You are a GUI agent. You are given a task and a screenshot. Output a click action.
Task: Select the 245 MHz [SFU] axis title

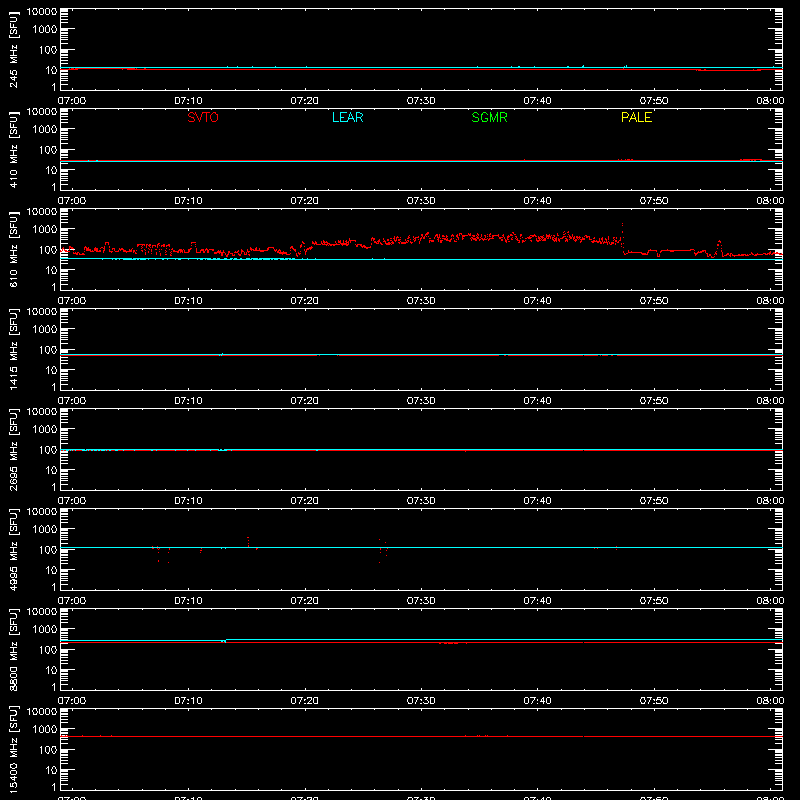click(14, 49)
